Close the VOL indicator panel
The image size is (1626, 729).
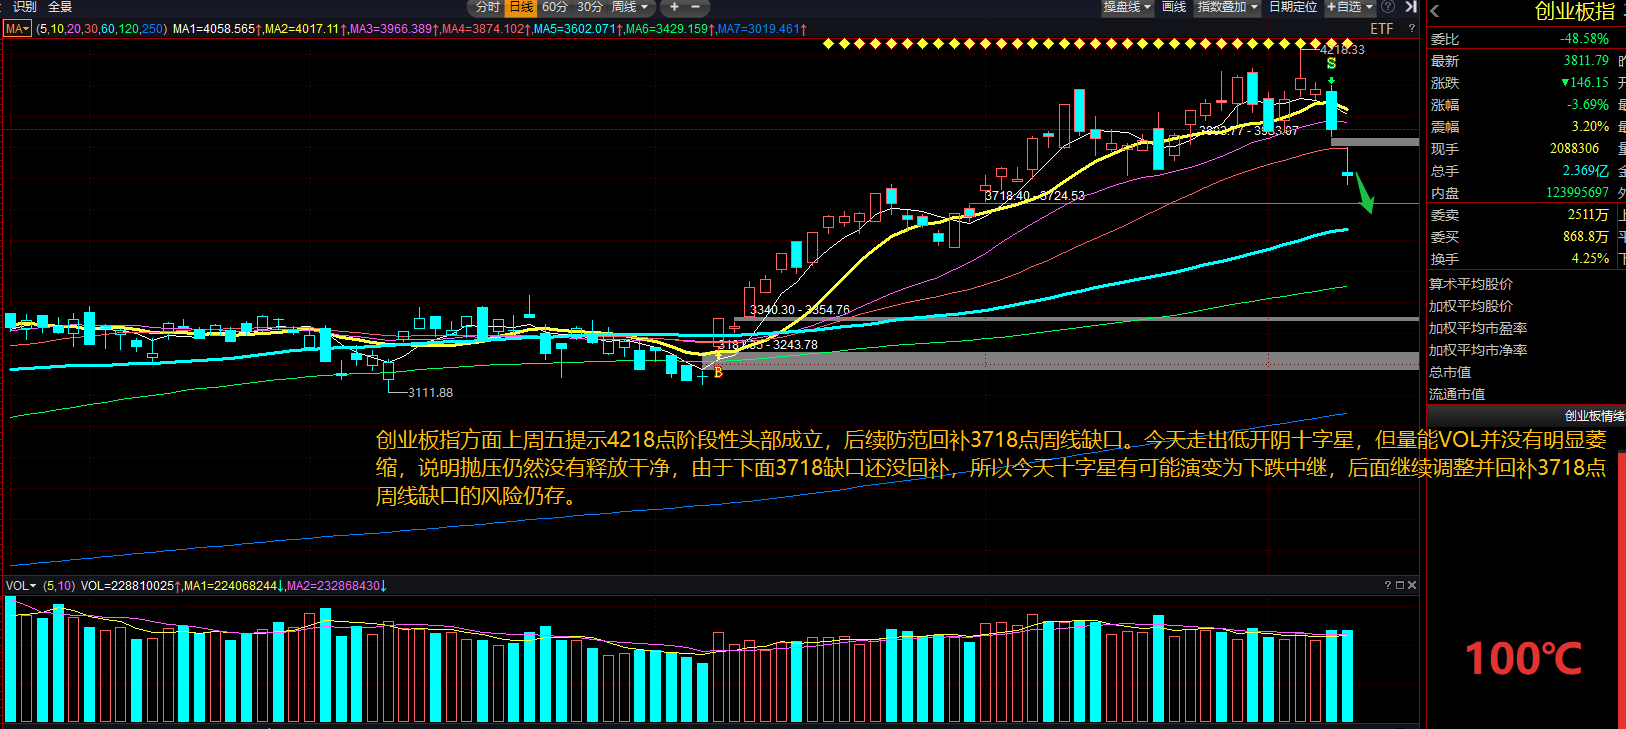1412,585
